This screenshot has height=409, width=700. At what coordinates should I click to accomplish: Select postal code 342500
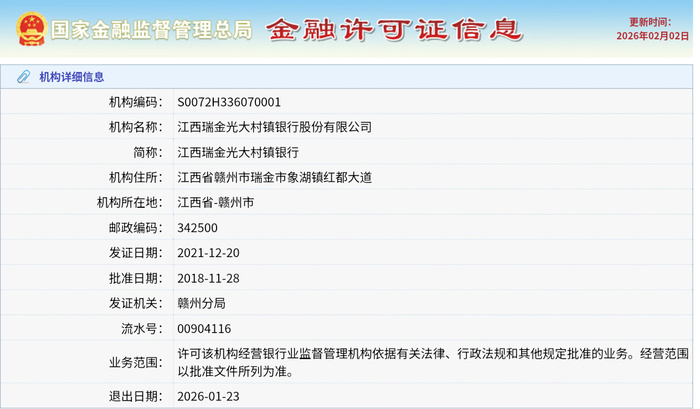point(197,228)
